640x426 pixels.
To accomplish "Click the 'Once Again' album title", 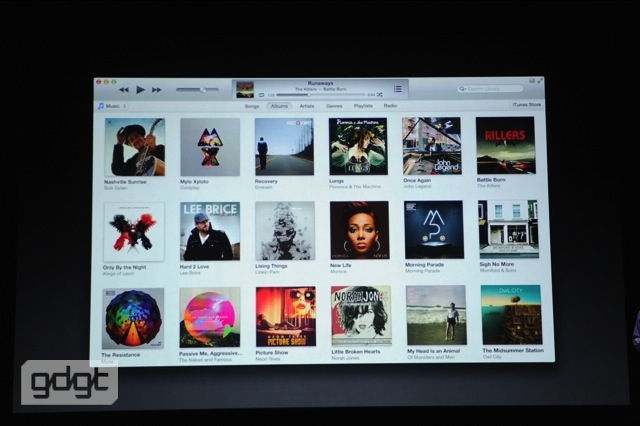I will coord(417,180).
